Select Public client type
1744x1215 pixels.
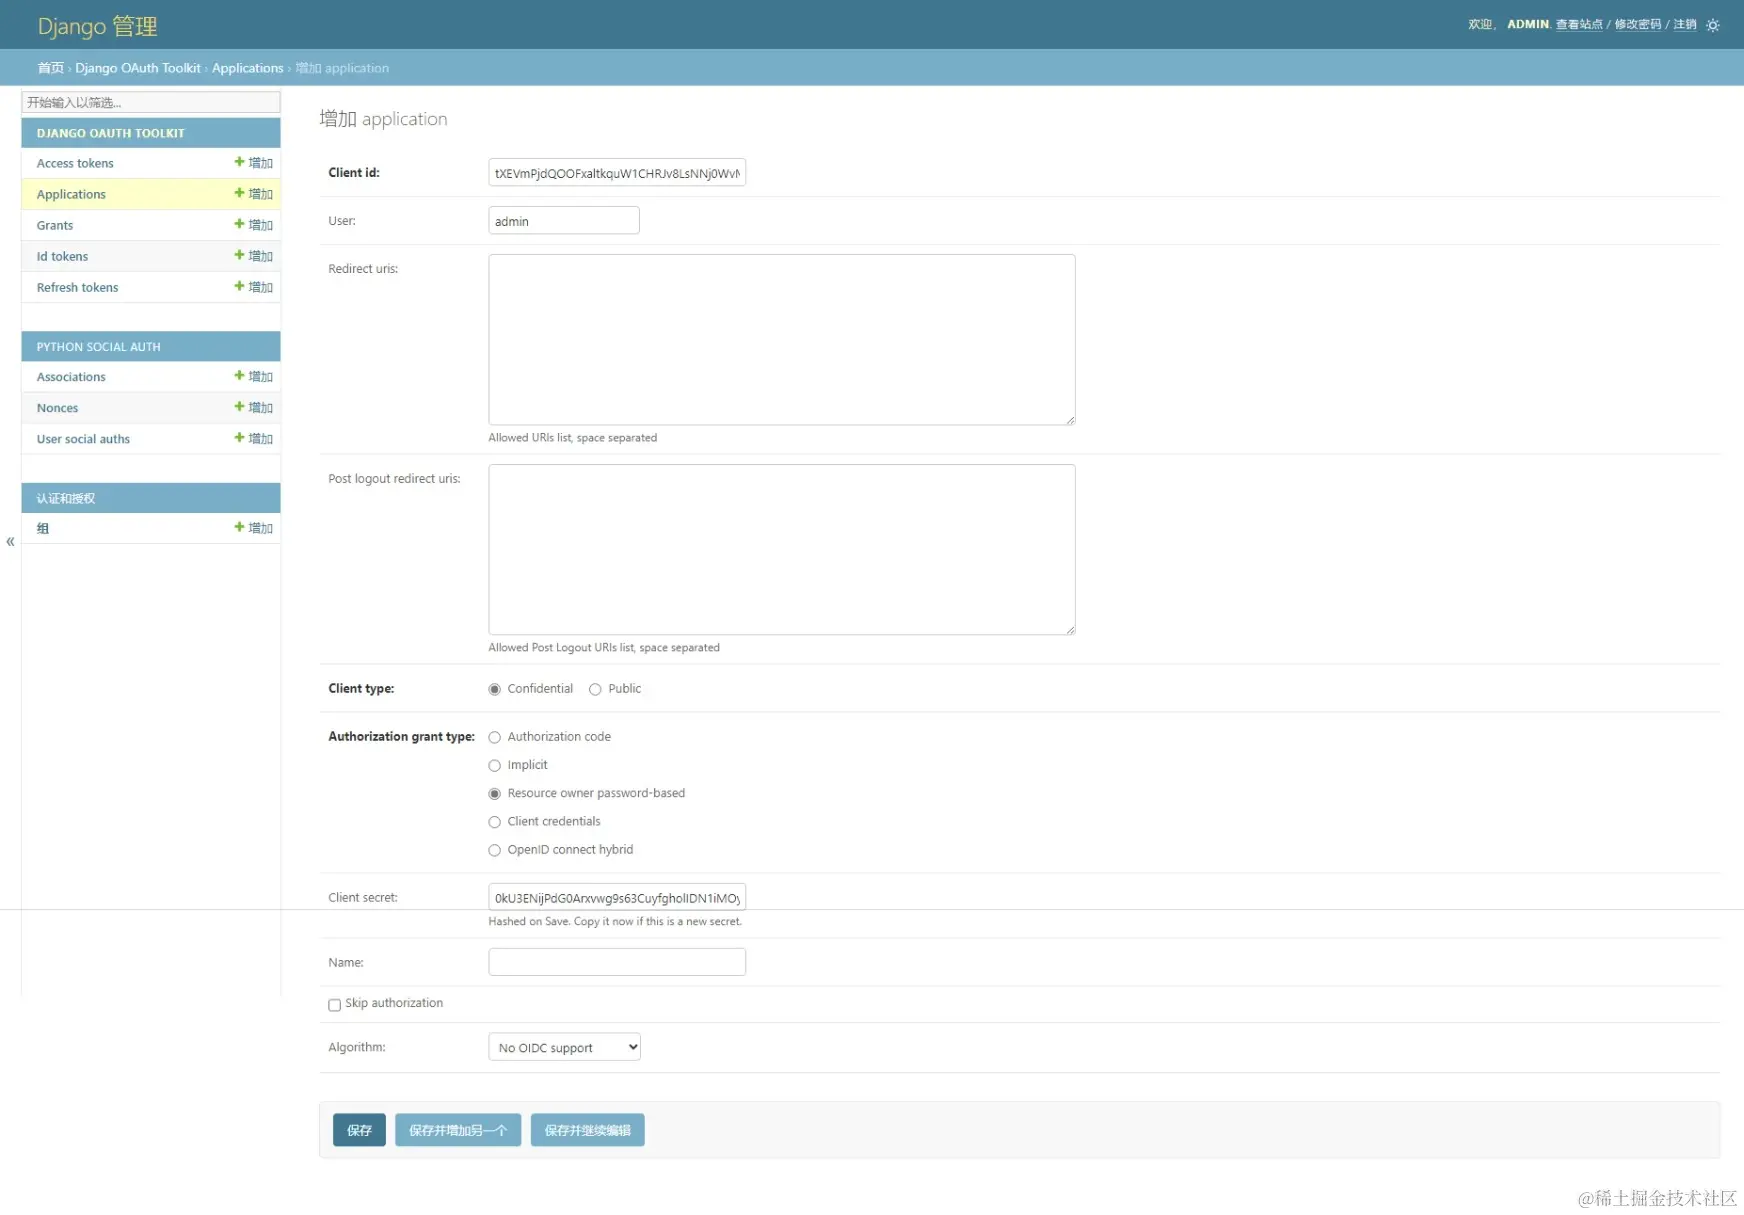595,689
